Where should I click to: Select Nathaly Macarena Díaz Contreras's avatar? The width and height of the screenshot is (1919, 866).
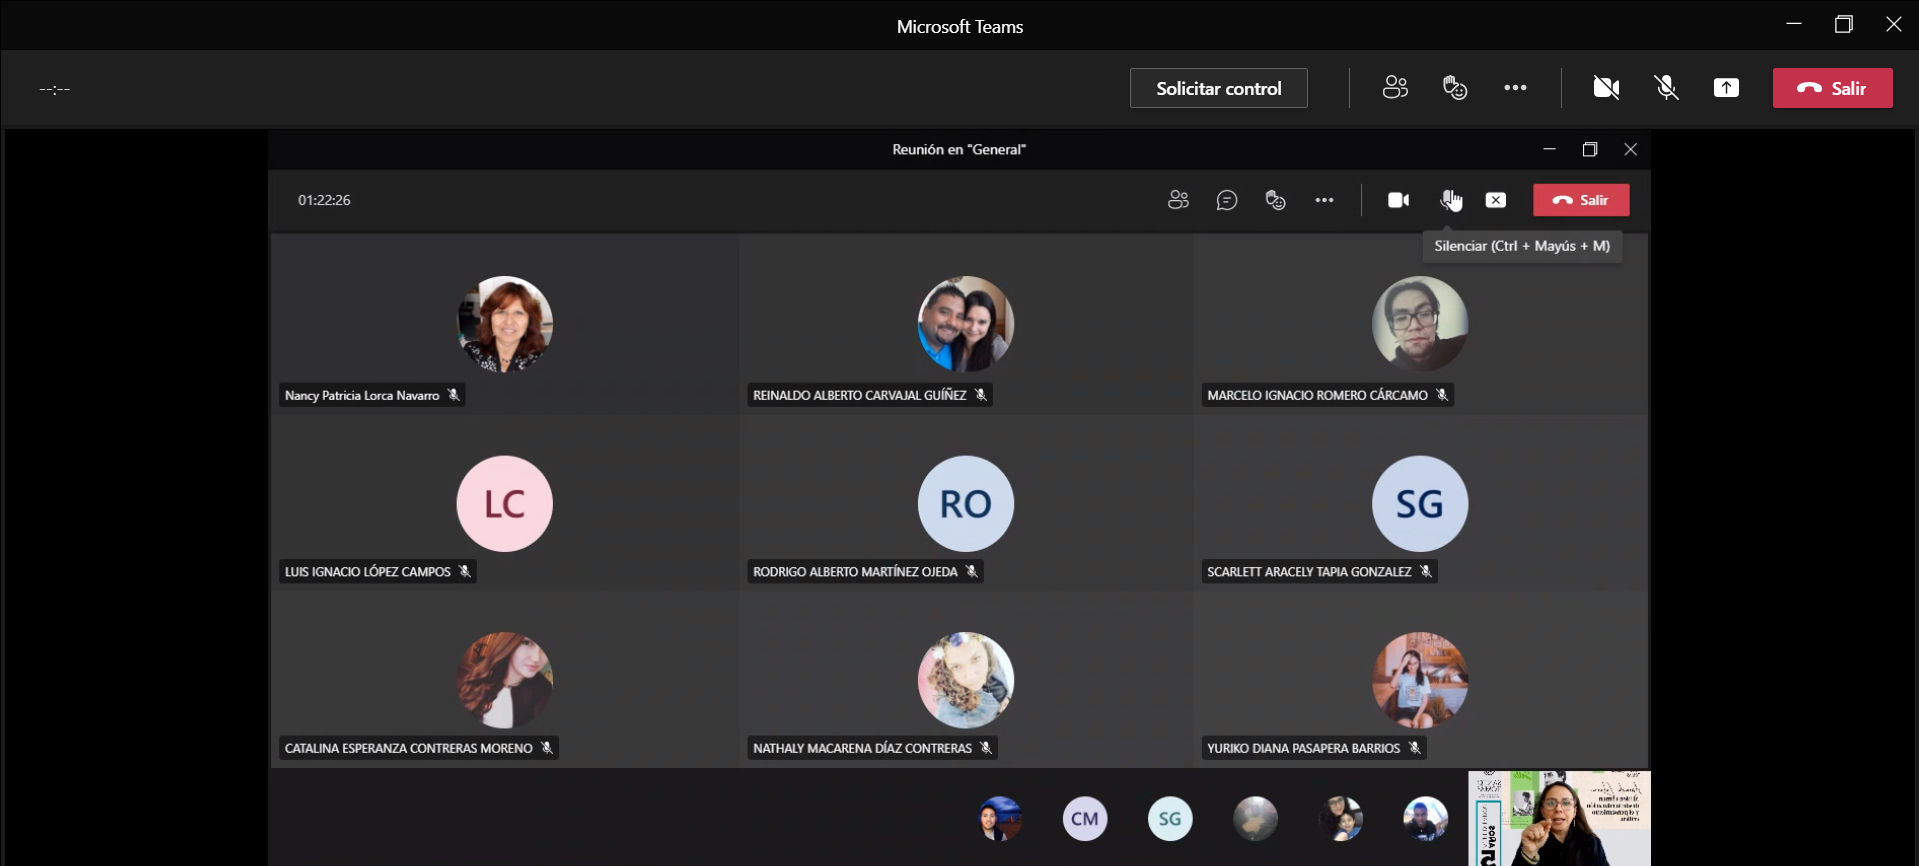[x=965, y=680]
